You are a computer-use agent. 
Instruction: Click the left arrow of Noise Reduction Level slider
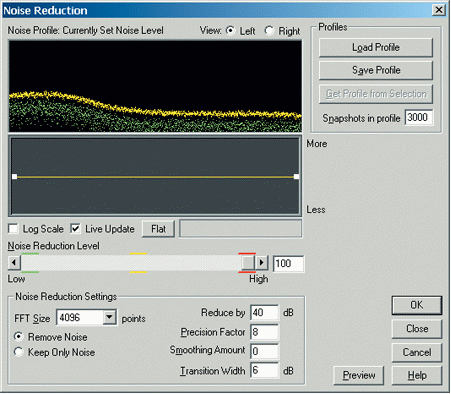[14, 263]
